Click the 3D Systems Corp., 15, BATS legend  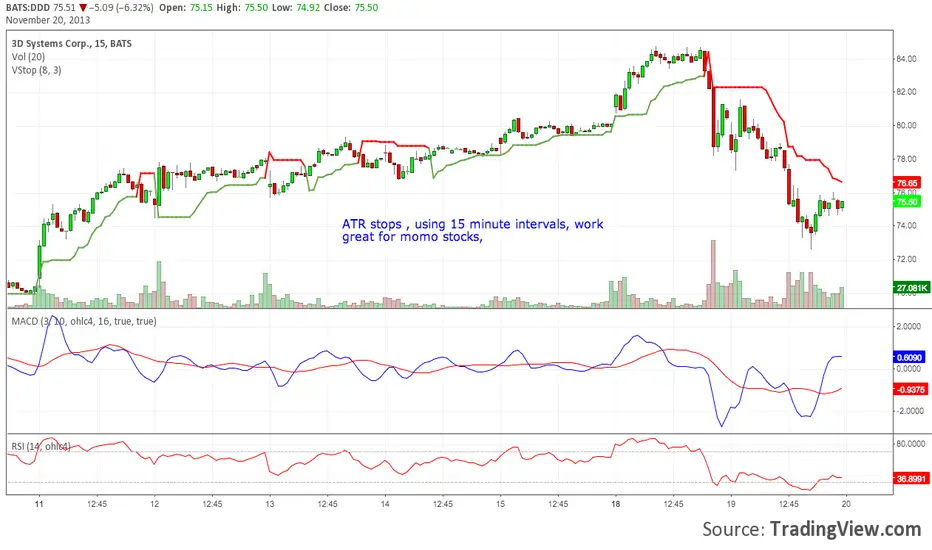click(72, 43)
